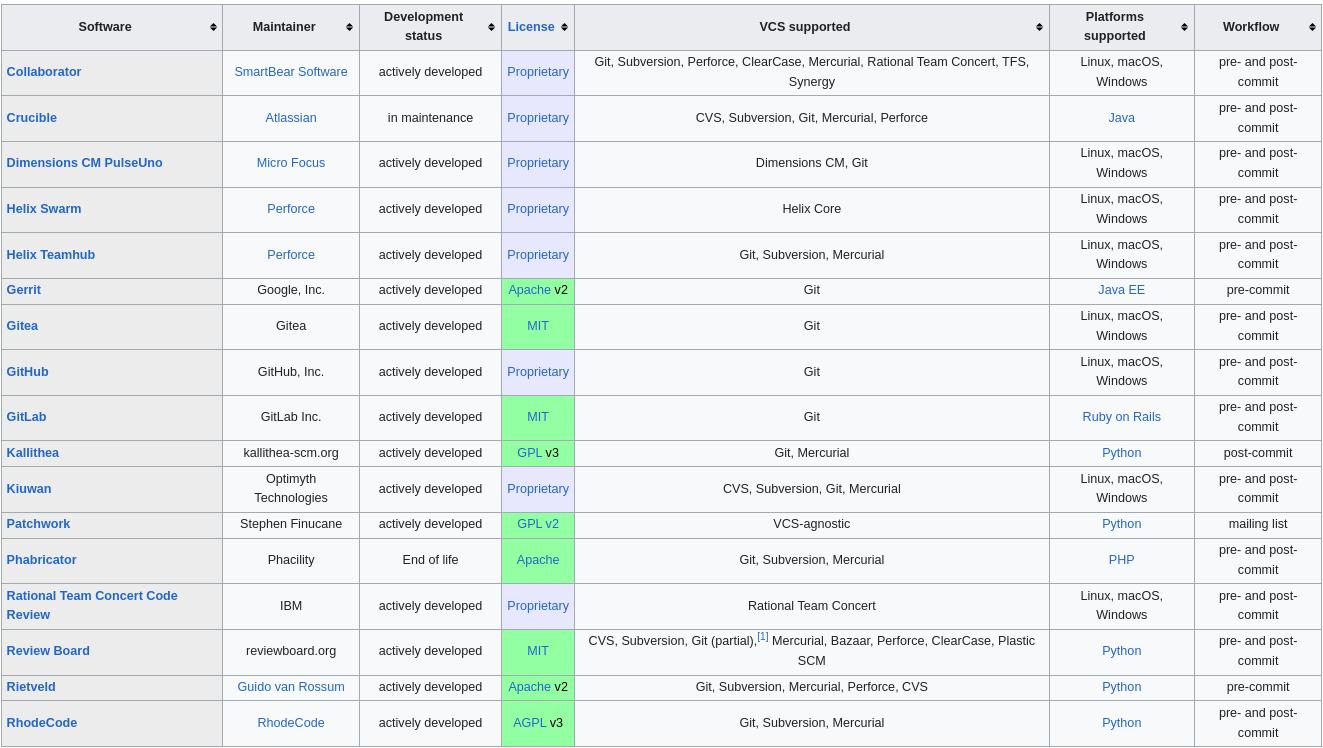Open Apache license link in Phabricator row
The height and width of the screenshot is (748, 1323).
tap(538, 560)
